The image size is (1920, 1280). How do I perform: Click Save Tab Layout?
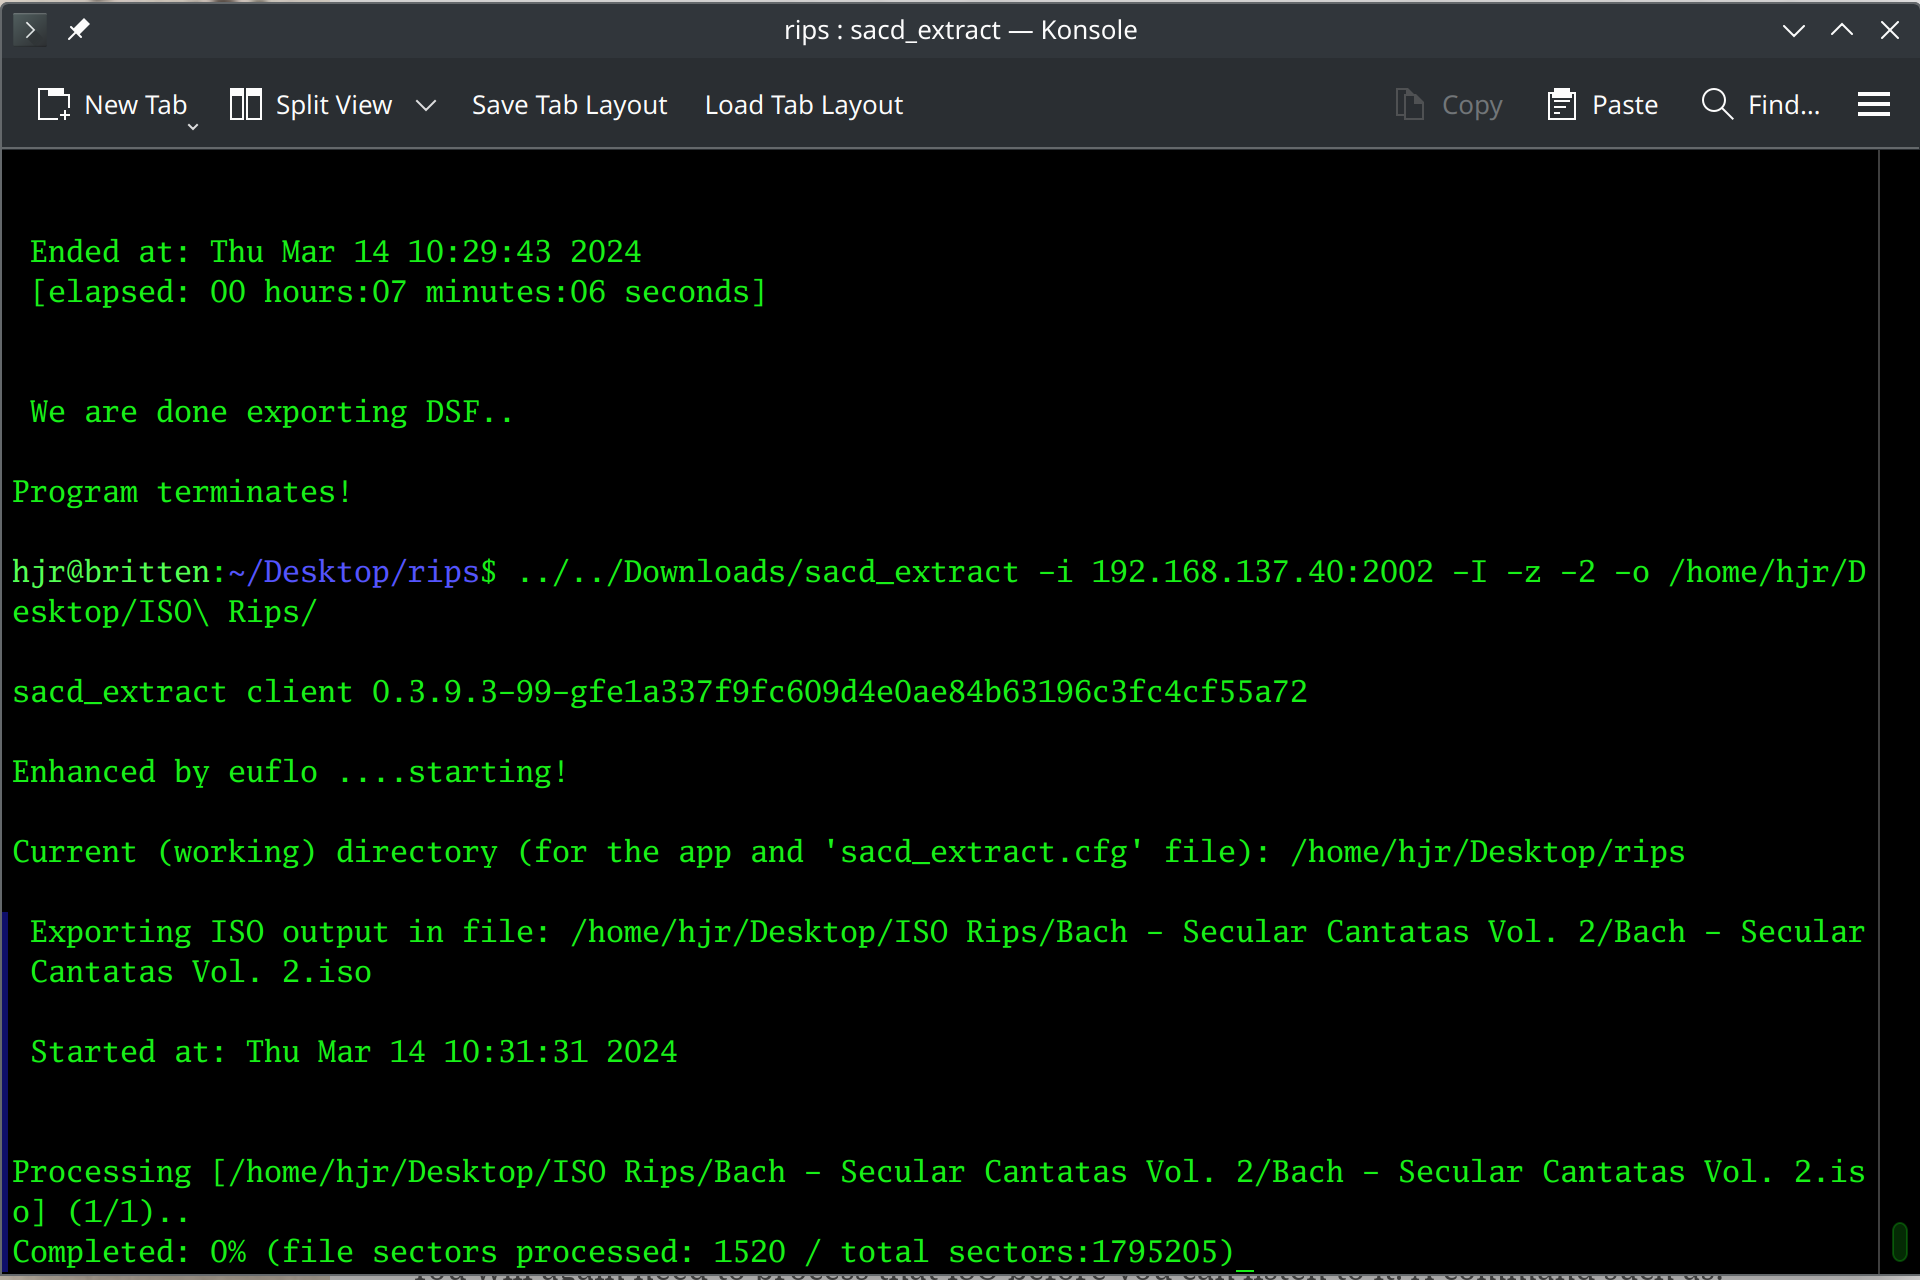coord(569,103)
